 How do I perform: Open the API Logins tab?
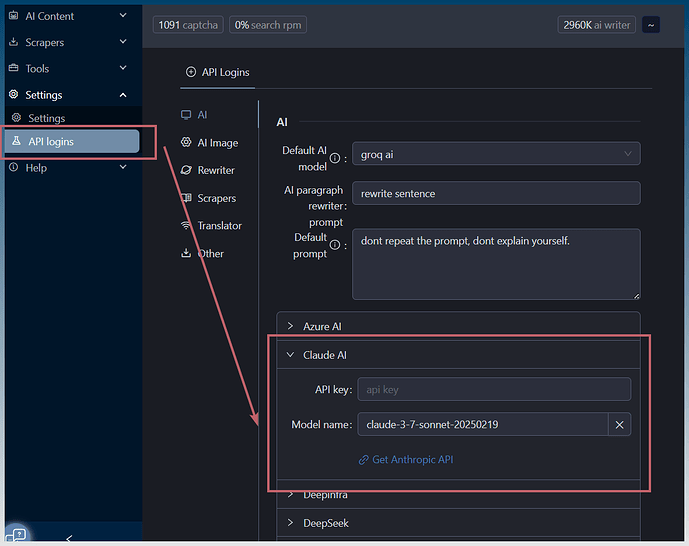pyautogui.click(x=218, y=72)
